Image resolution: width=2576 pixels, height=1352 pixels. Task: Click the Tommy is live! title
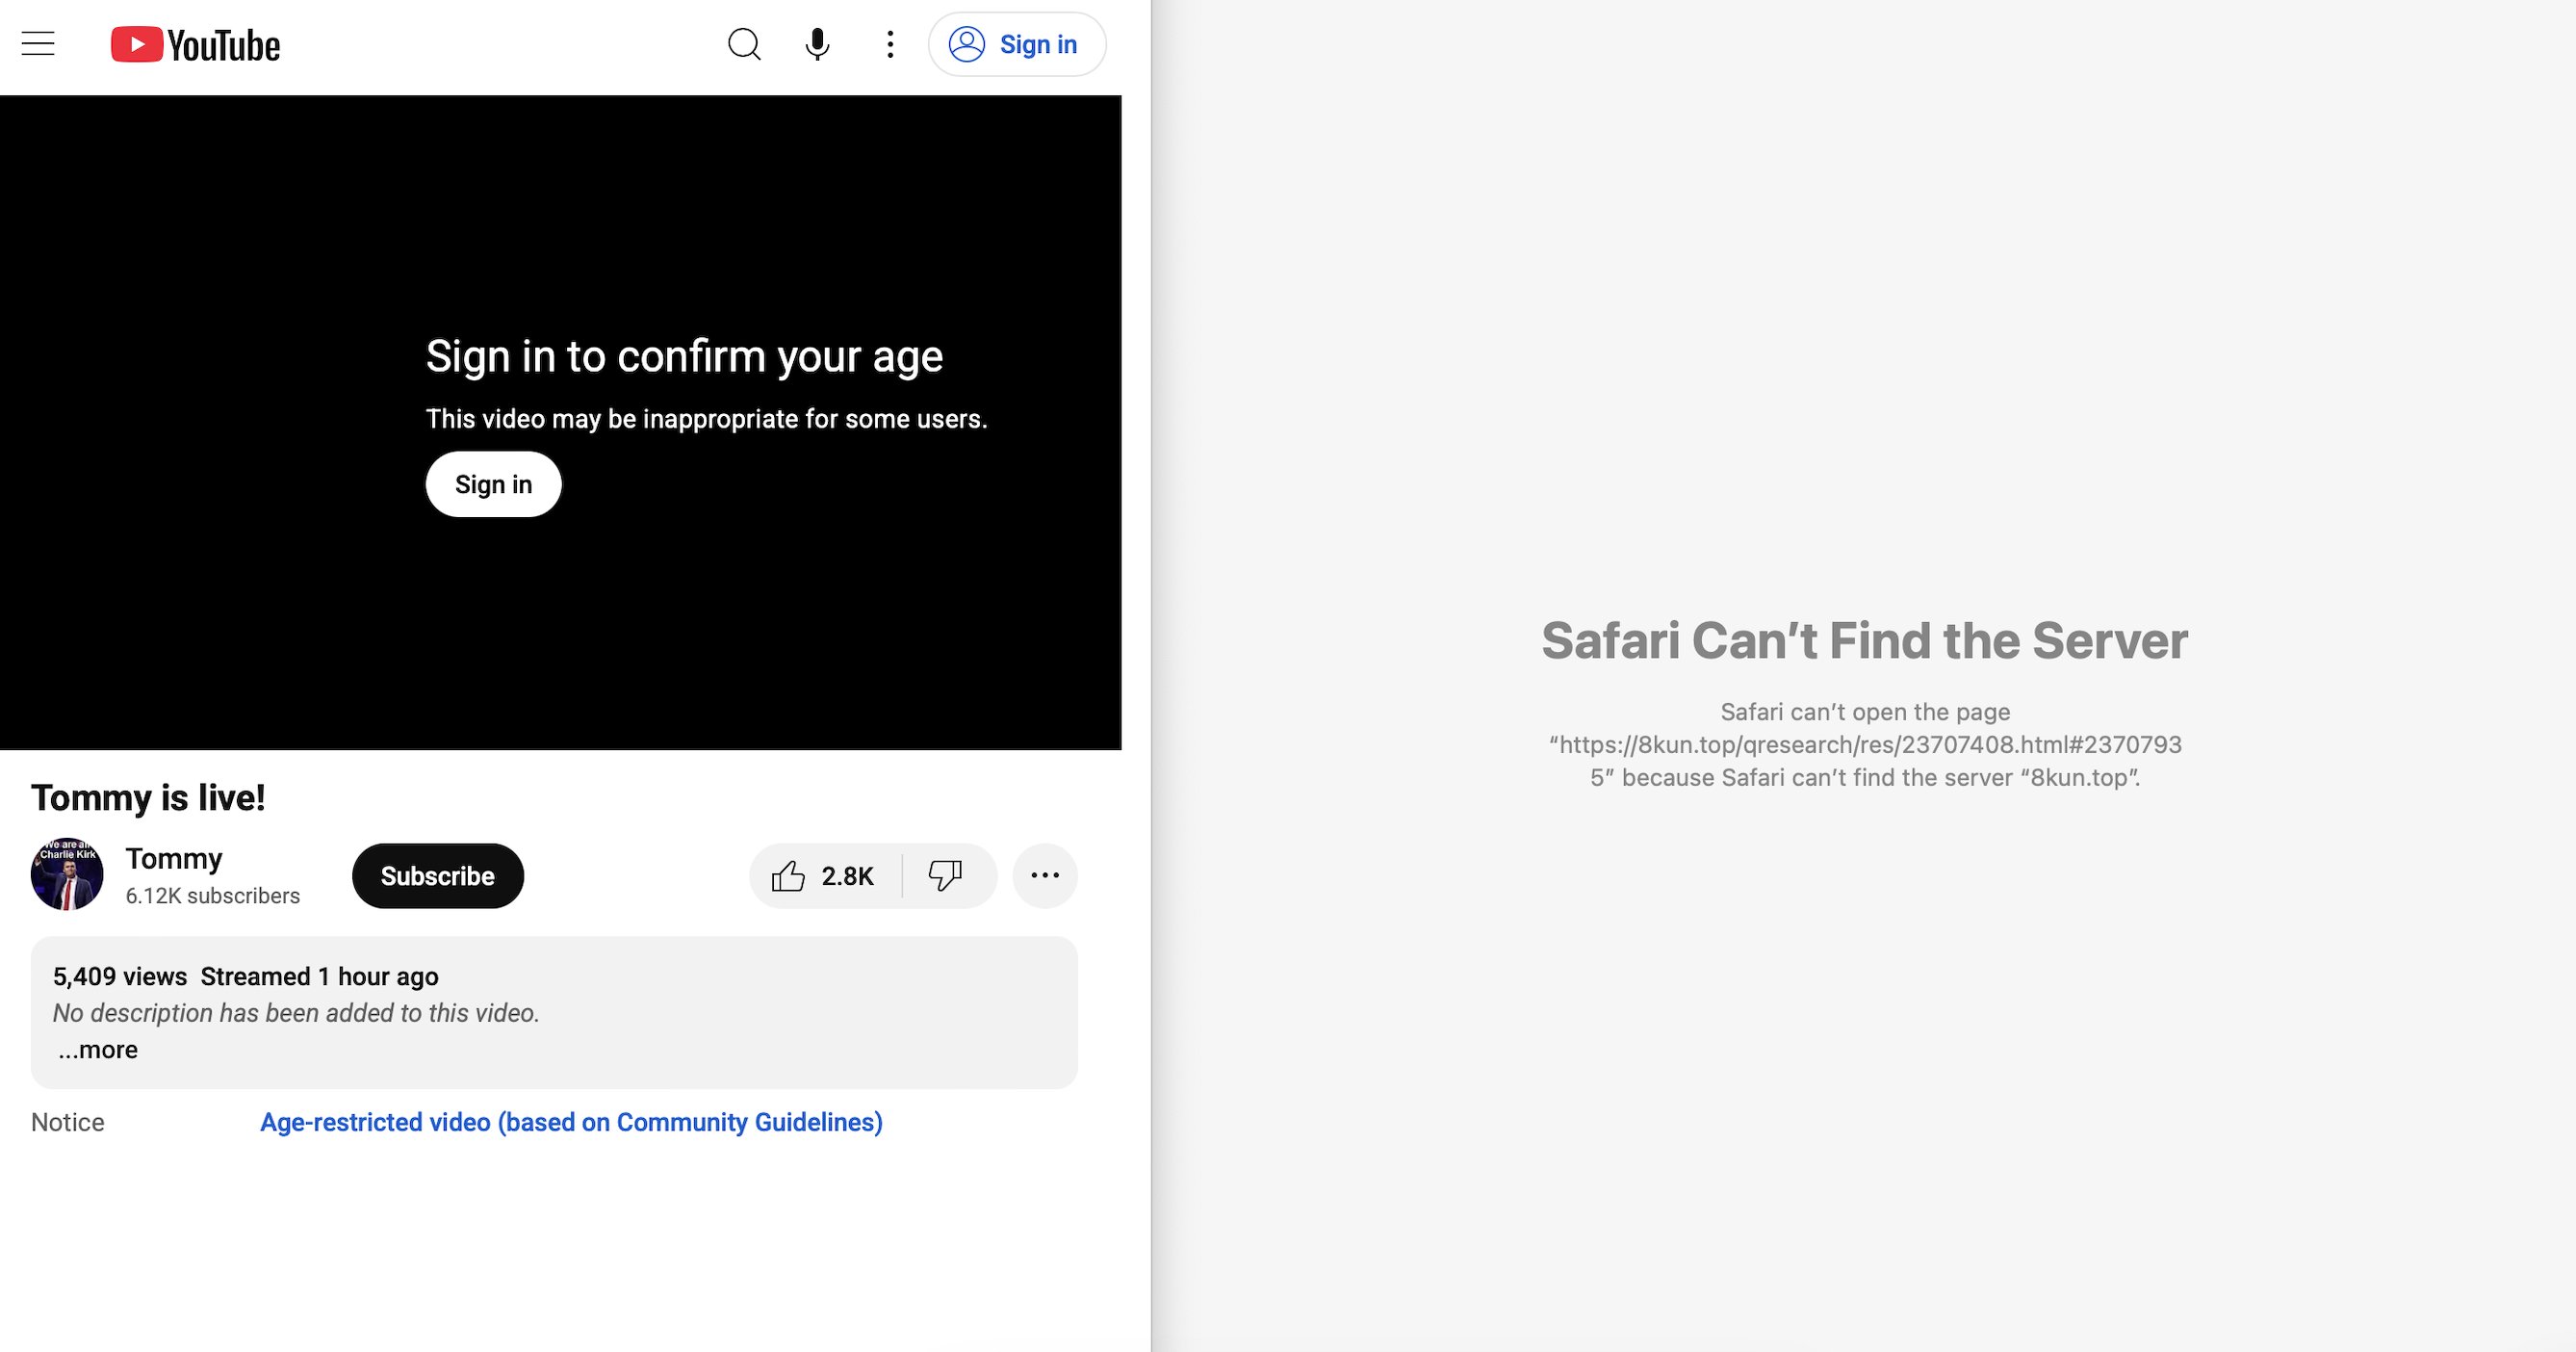coord(148,798)
